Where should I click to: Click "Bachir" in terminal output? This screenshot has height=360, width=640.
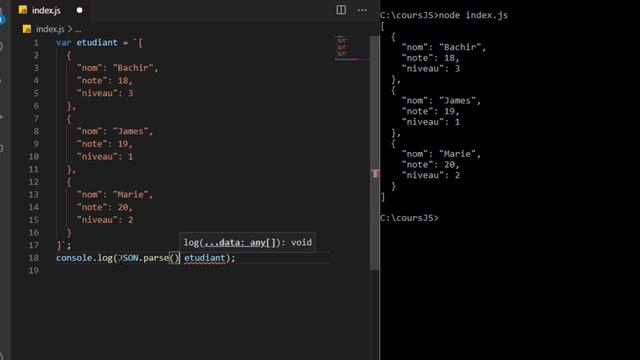460,47
